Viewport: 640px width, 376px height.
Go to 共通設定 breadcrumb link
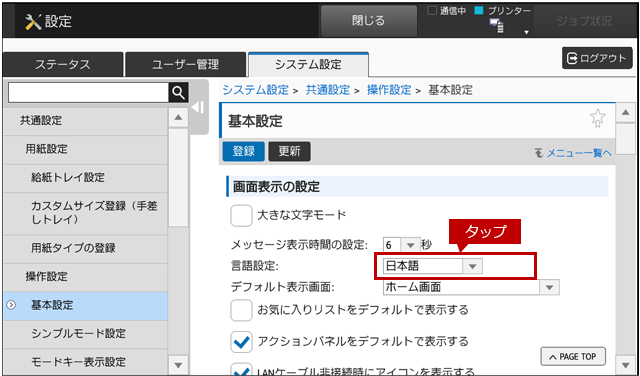[328, 90]
